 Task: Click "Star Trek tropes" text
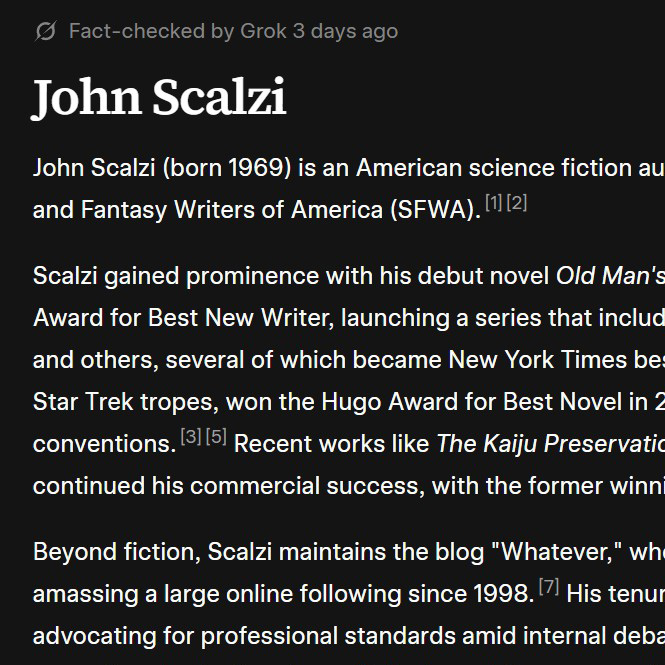pos(122,402)
